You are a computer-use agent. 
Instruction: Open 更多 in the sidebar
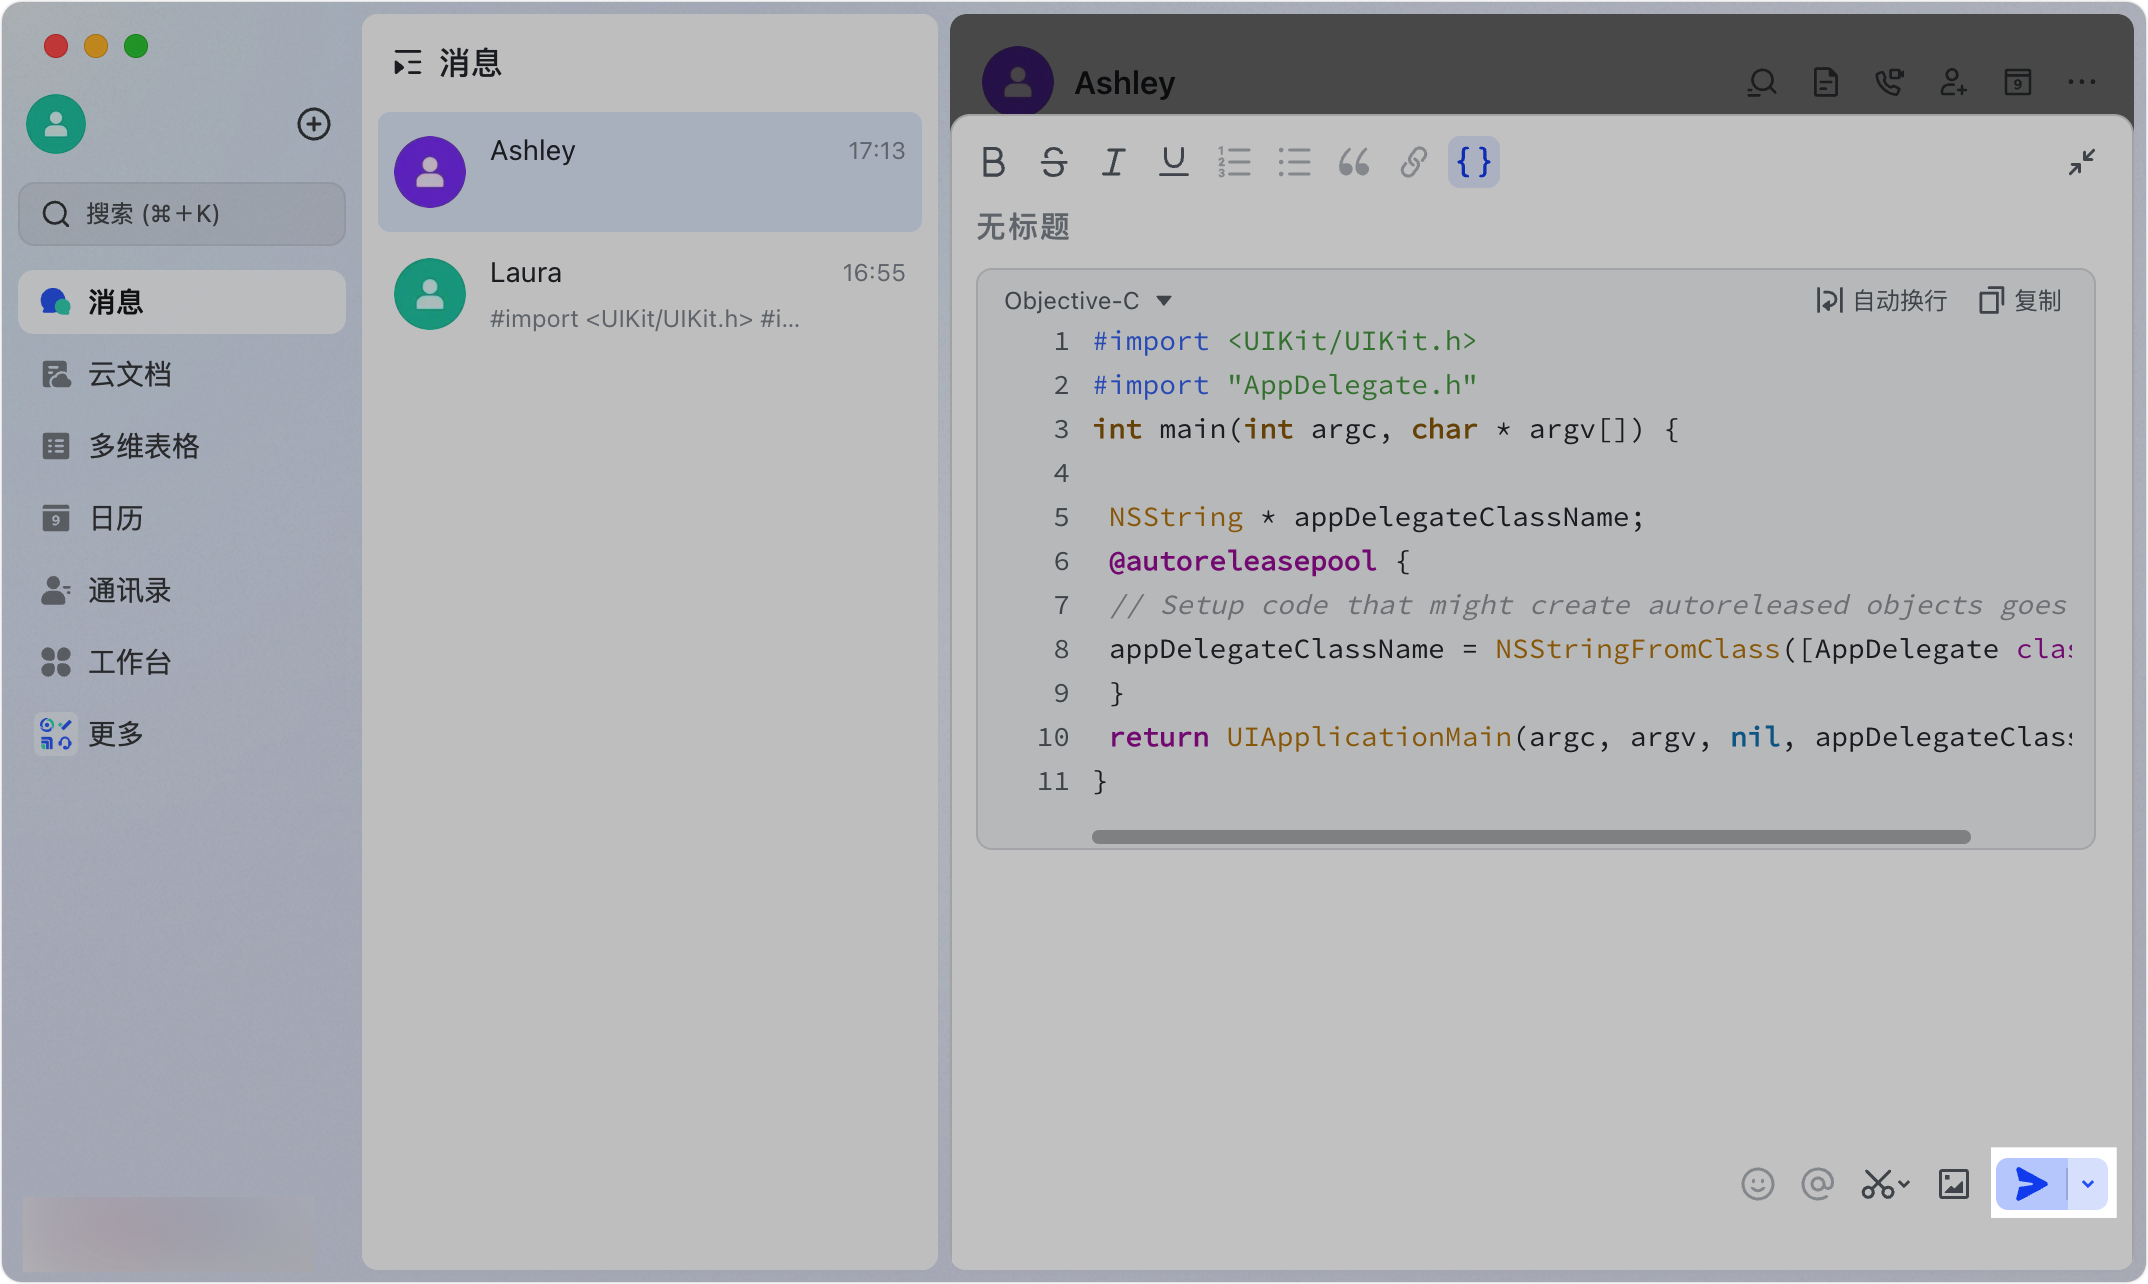tap(182, 734)
